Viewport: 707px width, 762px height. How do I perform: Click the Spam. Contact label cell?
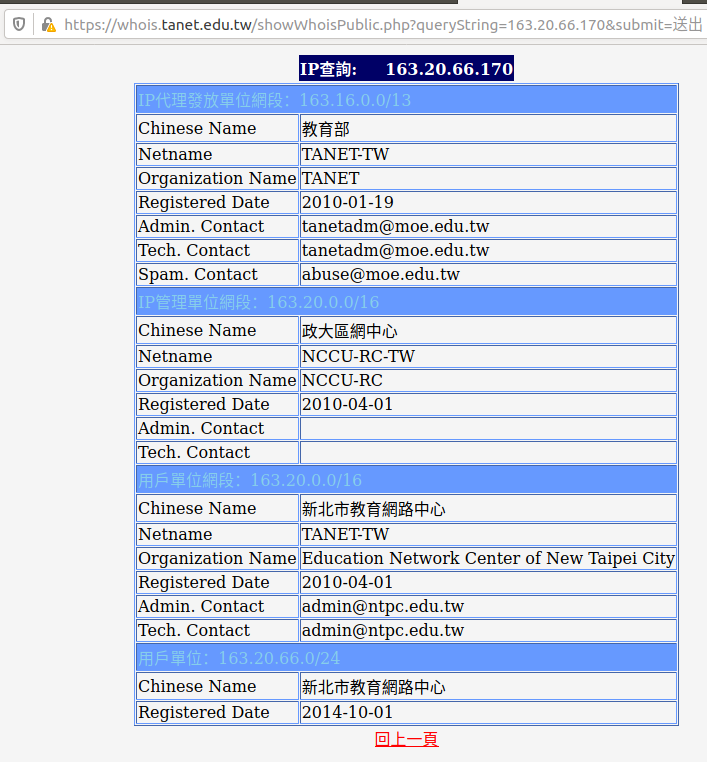(x=217, y=274)
